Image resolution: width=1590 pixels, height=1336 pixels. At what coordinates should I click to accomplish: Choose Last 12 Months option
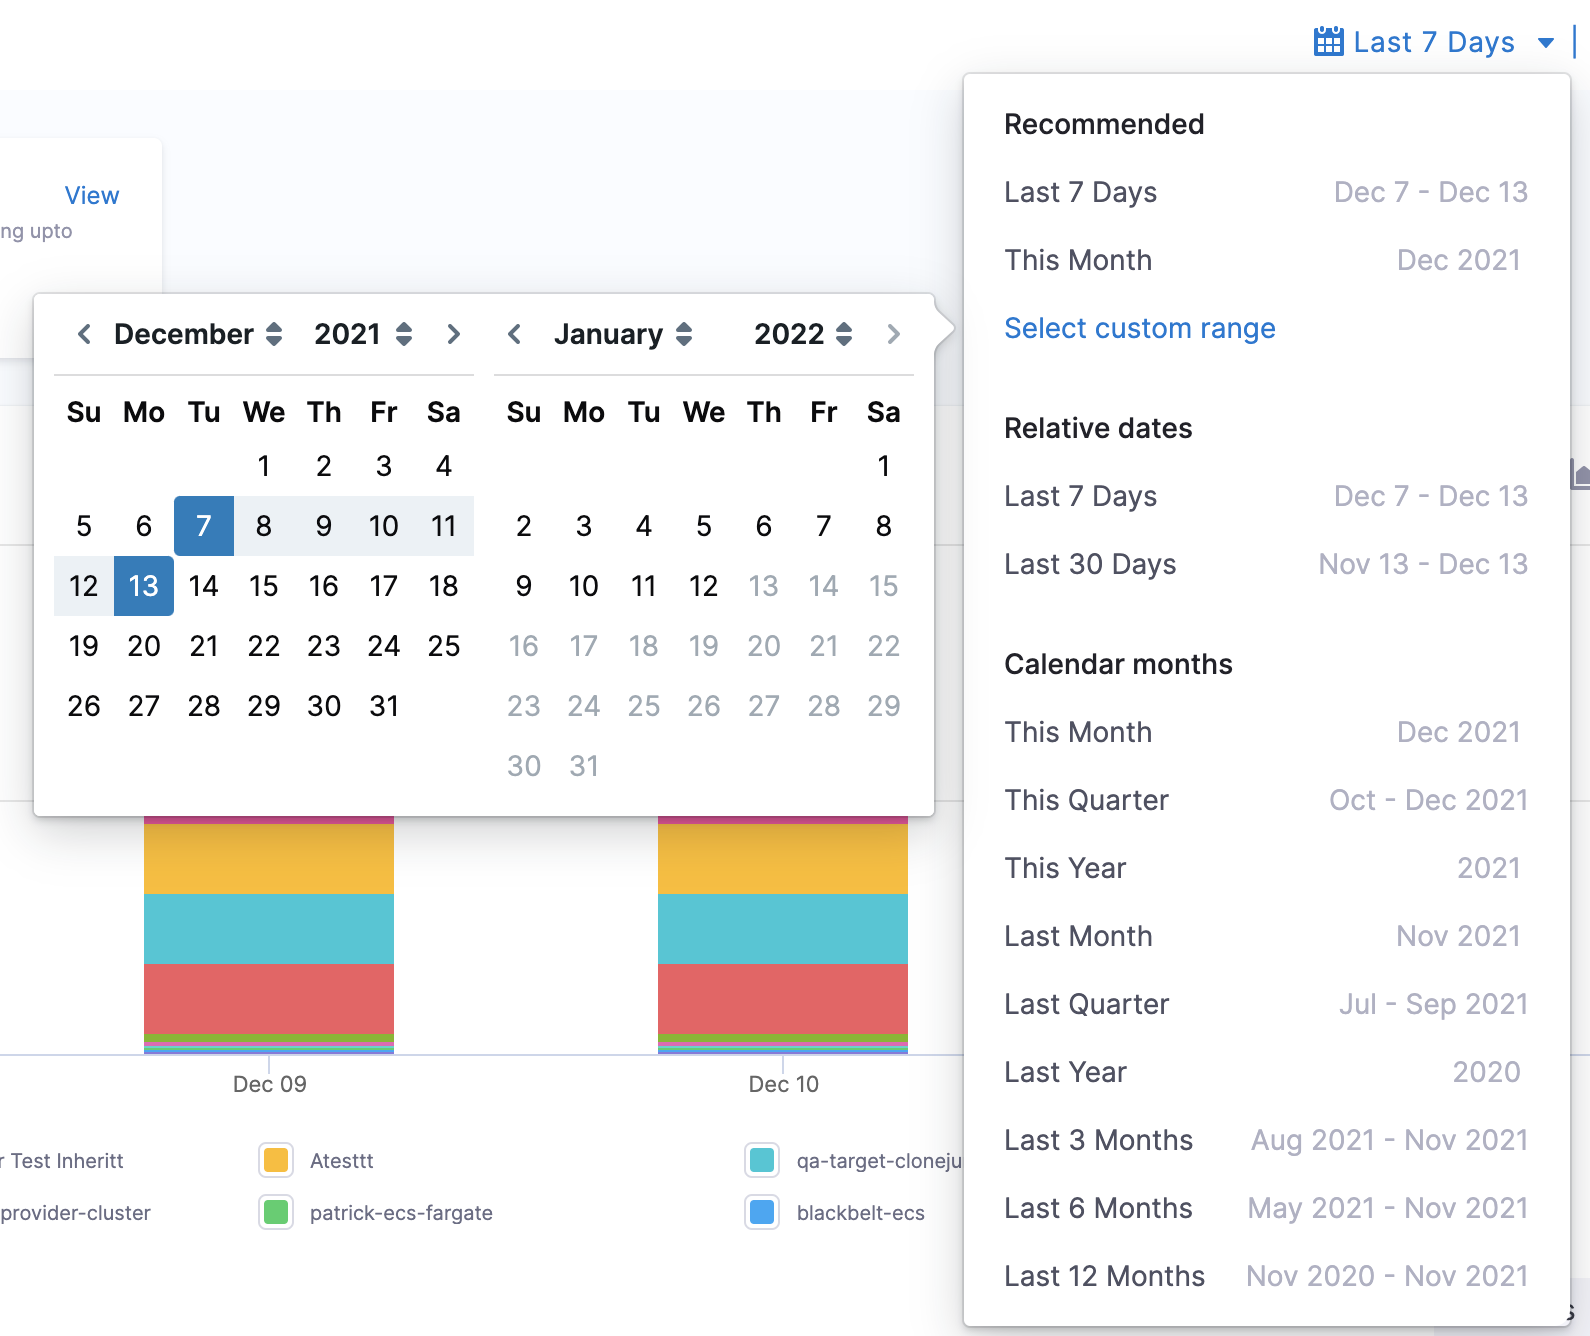pyautogui.click(x=1266, y=1276)
